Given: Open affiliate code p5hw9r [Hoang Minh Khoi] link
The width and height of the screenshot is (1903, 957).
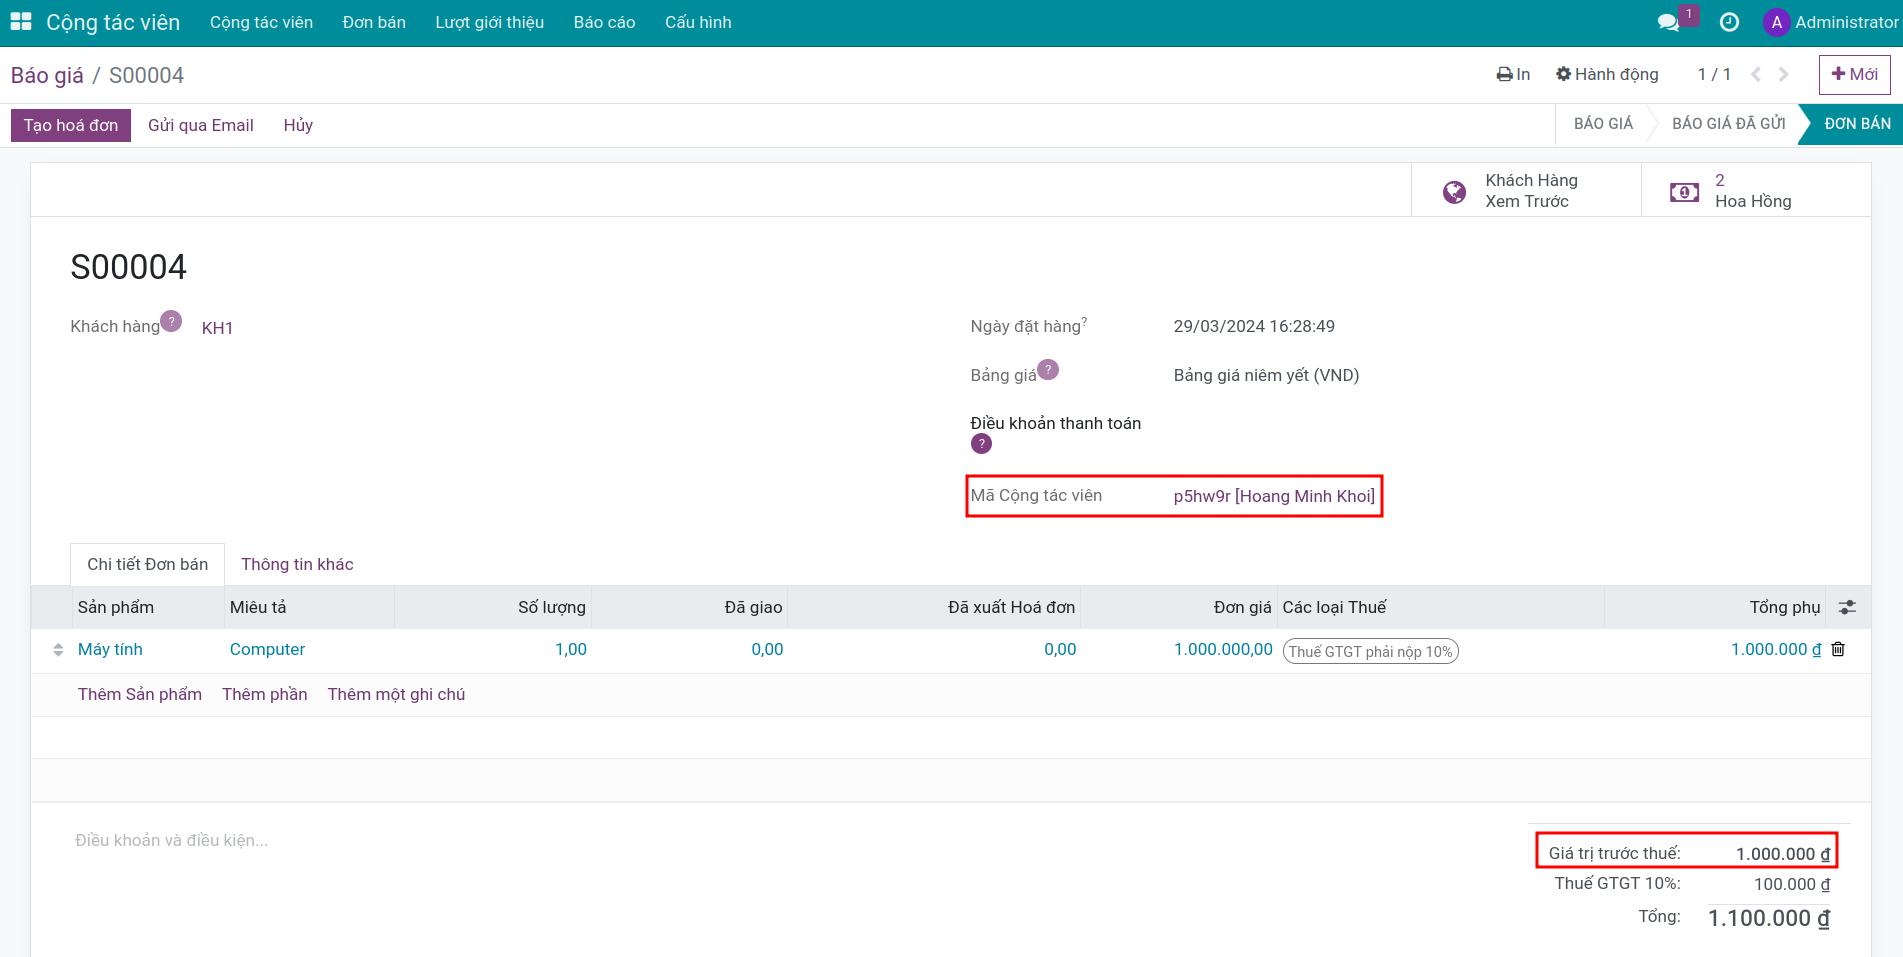Looking at the screenshot, I should 1274,496.
